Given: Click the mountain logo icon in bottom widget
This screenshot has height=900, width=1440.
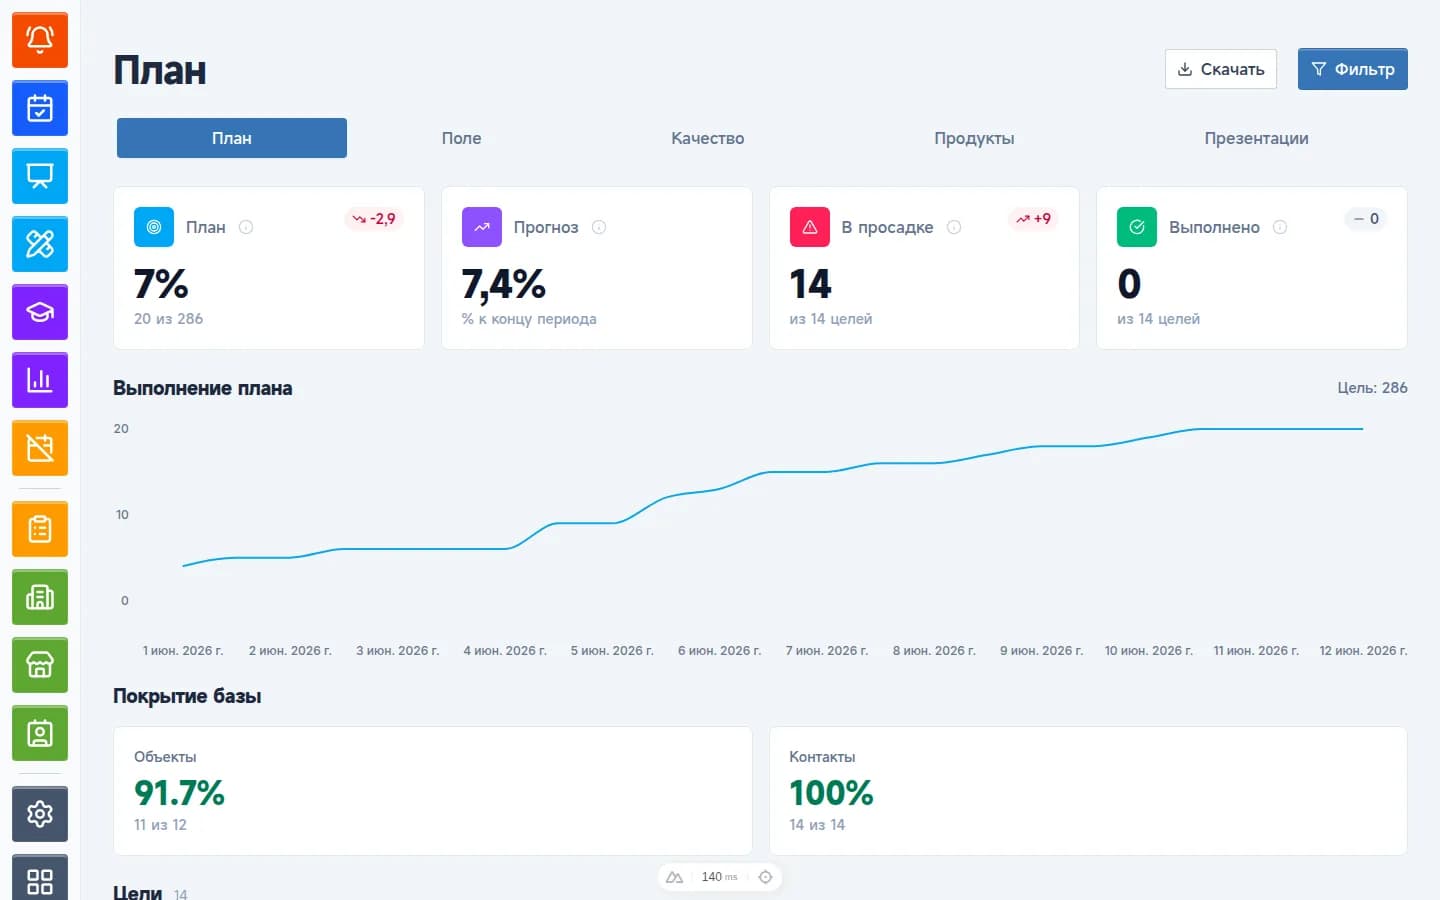Looking at the screenshot, I should click(x=674, y=877).
